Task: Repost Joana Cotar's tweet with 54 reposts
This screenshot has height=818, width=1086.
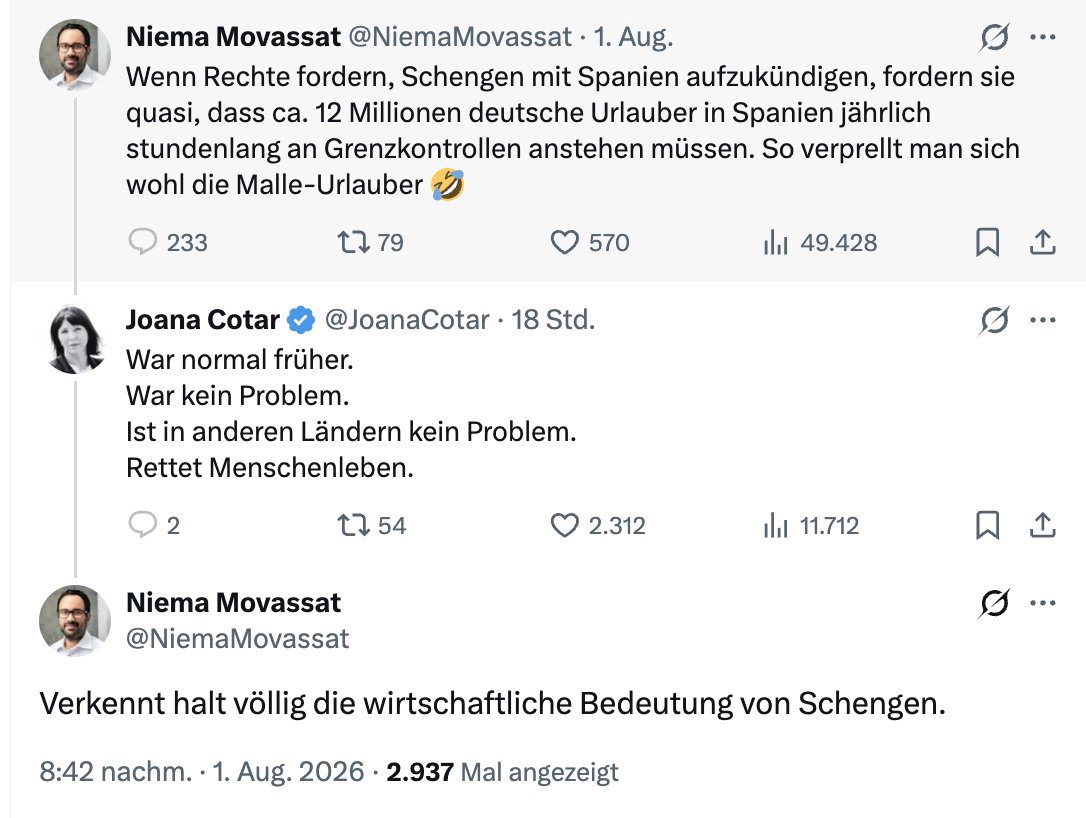Action: [353, 525]
